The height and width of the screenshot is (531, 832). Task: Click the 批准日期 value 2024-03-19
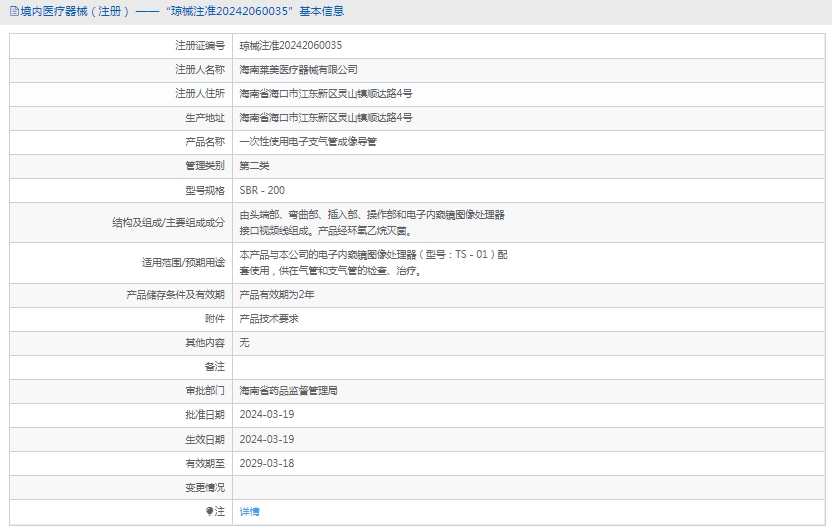click(266, 415)
